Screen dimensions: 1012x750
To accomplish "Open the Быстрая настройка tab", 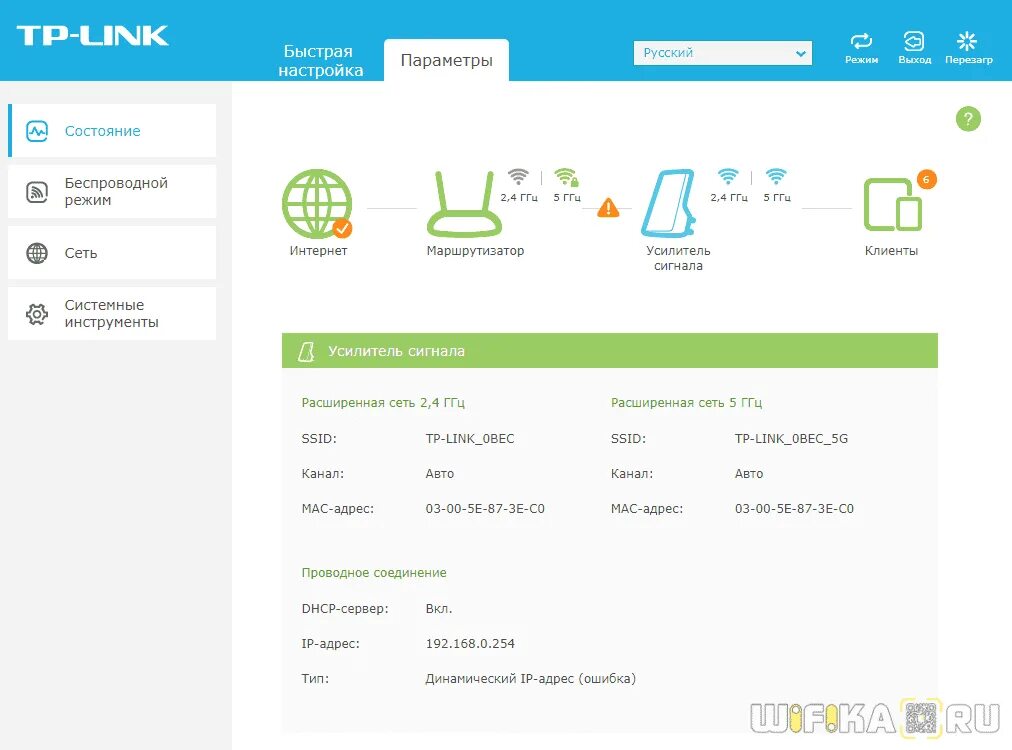I will (320, 61).
